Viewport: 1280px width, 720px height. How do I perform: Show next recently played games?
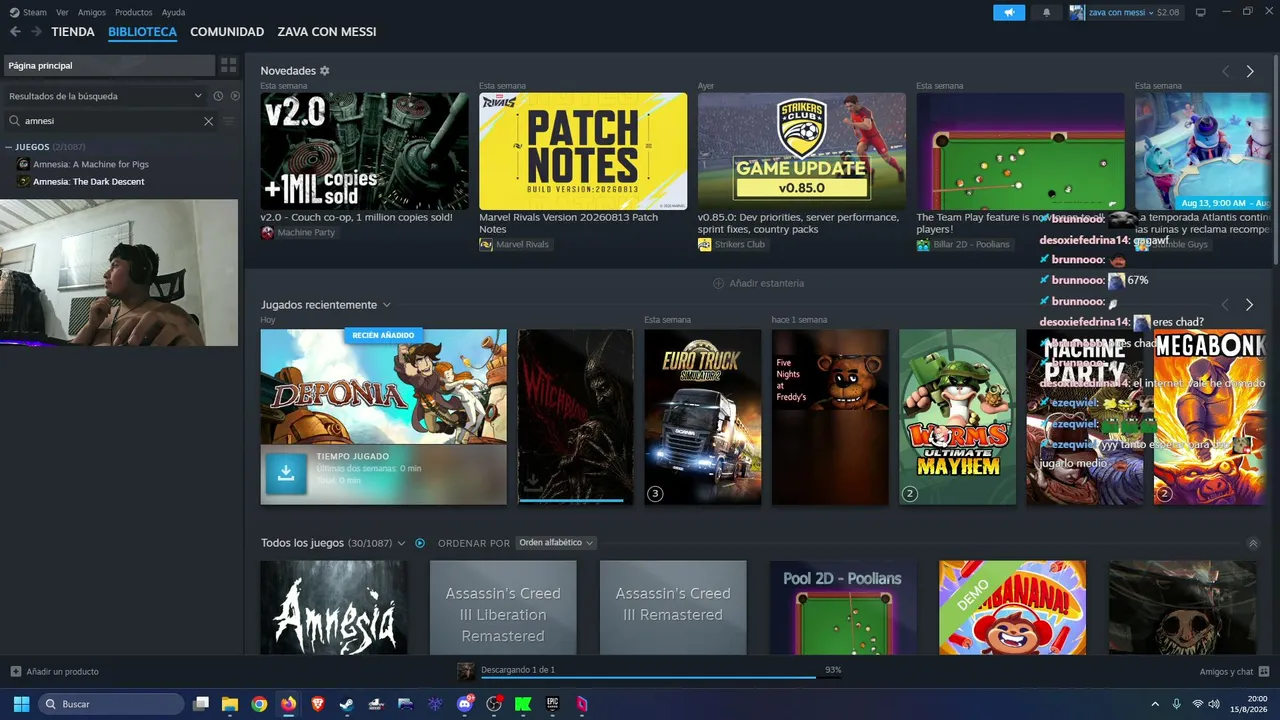1249,304
